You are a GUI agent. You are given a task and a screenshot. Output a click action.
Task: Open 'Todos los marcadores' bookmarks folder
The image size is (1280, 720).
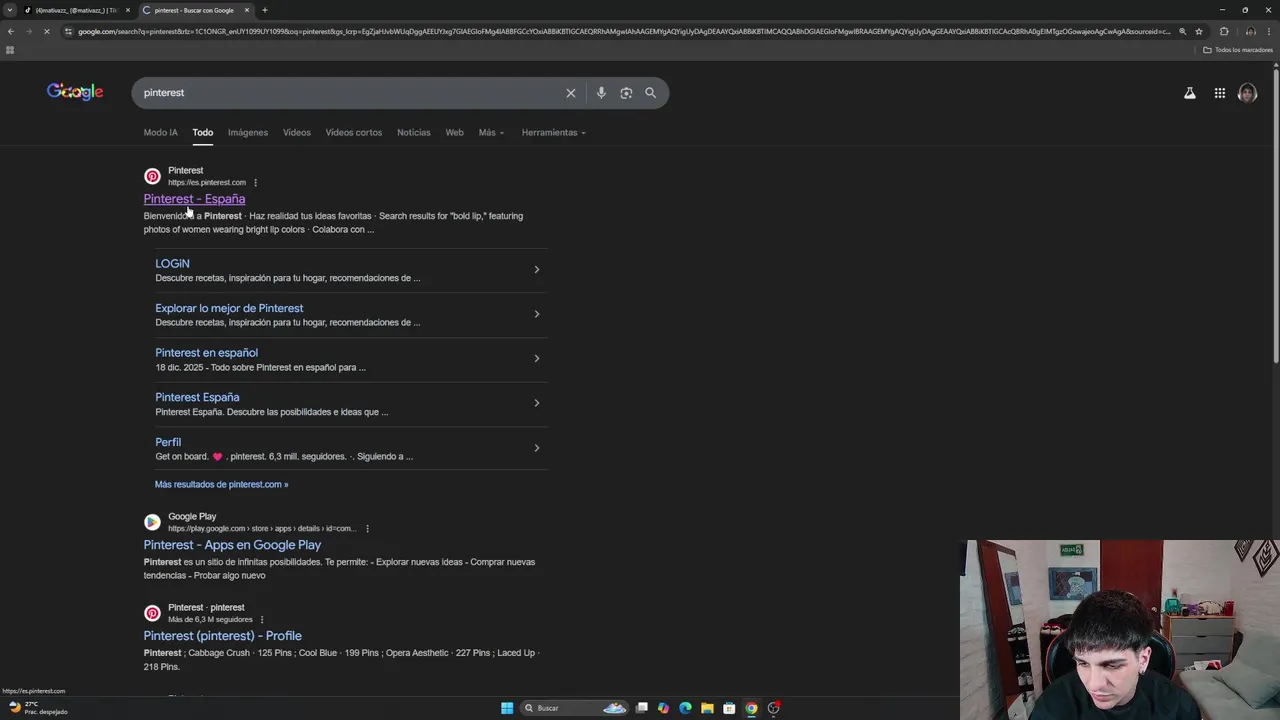point(1238,50)
